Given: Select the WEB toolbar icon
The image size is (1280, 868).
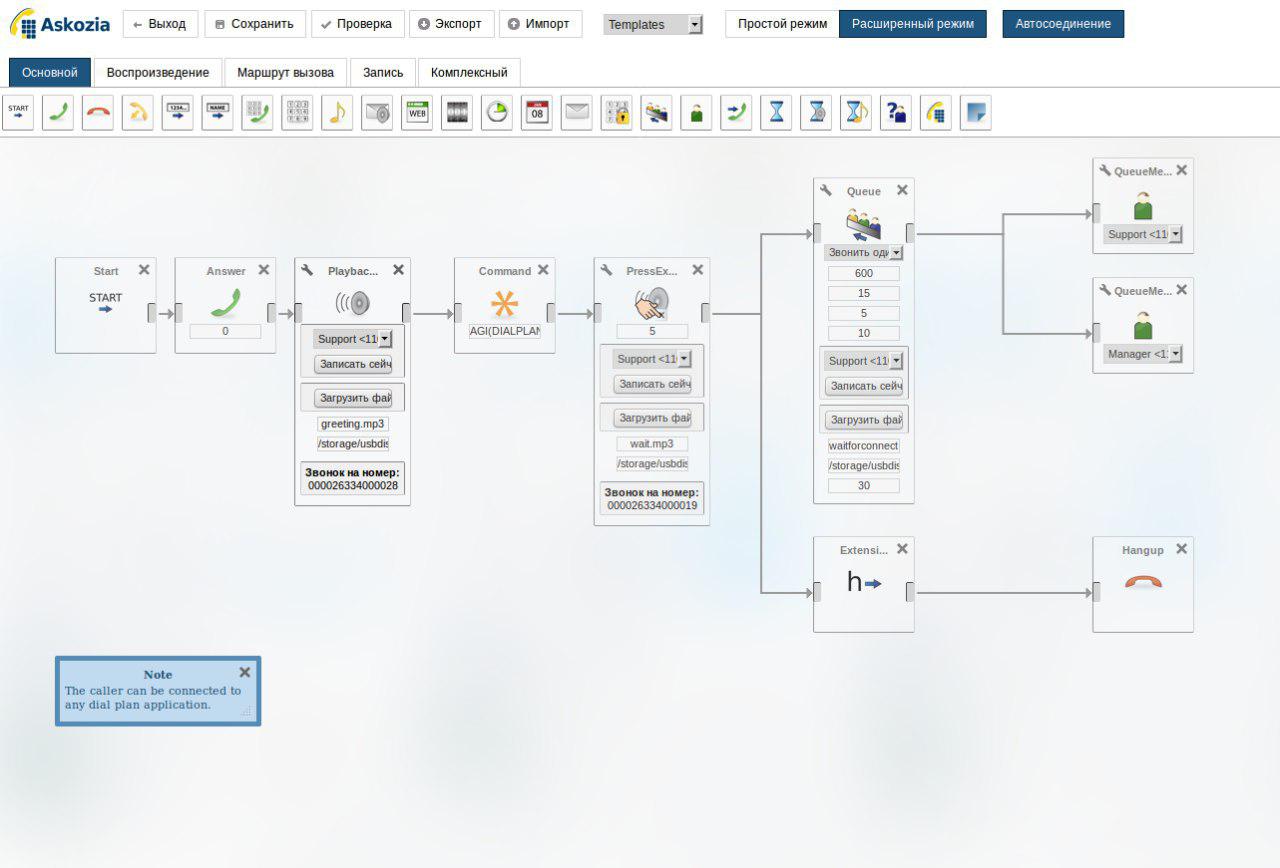Looking at the screenshot, I should pyautogui.click(x=417, y=113).
